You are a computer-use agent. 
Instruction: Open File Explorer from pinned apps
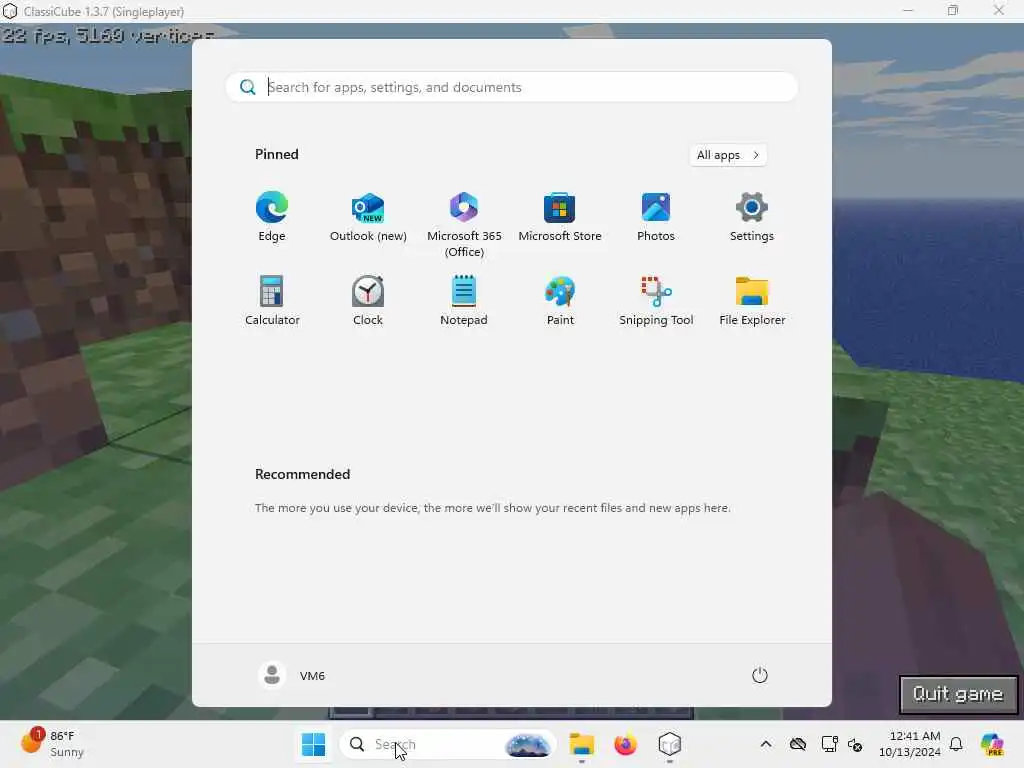[x=752, y=300]
